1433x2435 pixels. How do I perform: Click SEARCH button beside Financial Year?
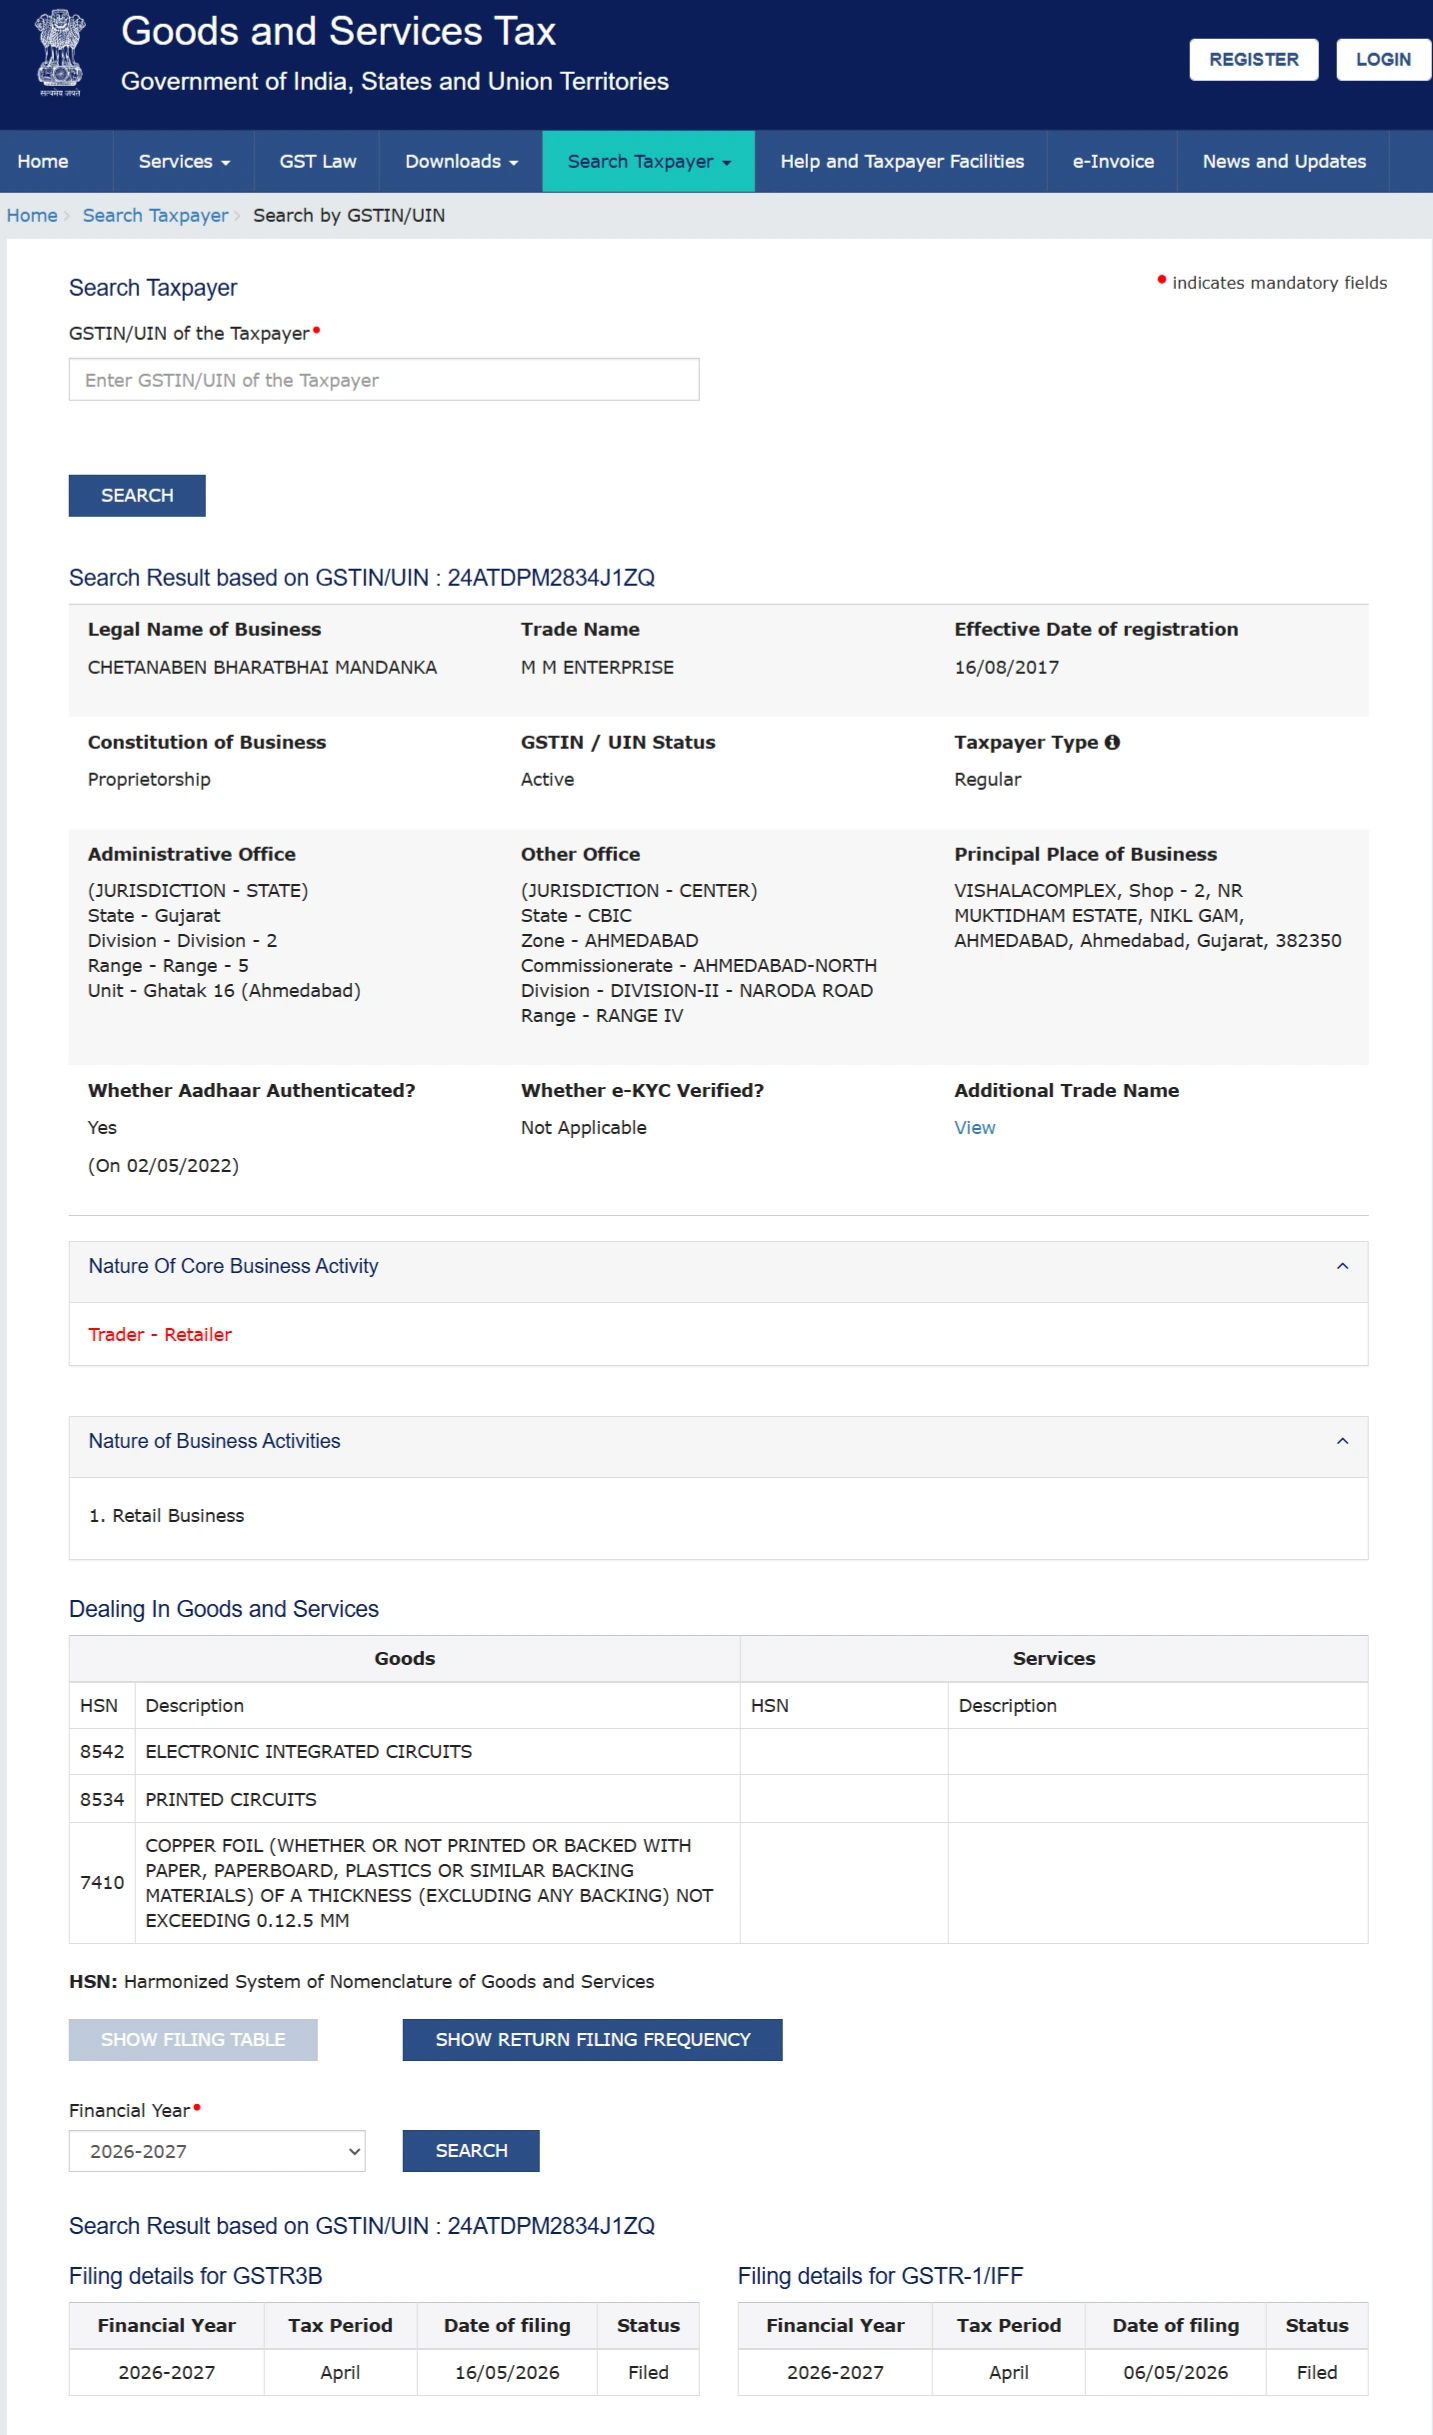471,2151
